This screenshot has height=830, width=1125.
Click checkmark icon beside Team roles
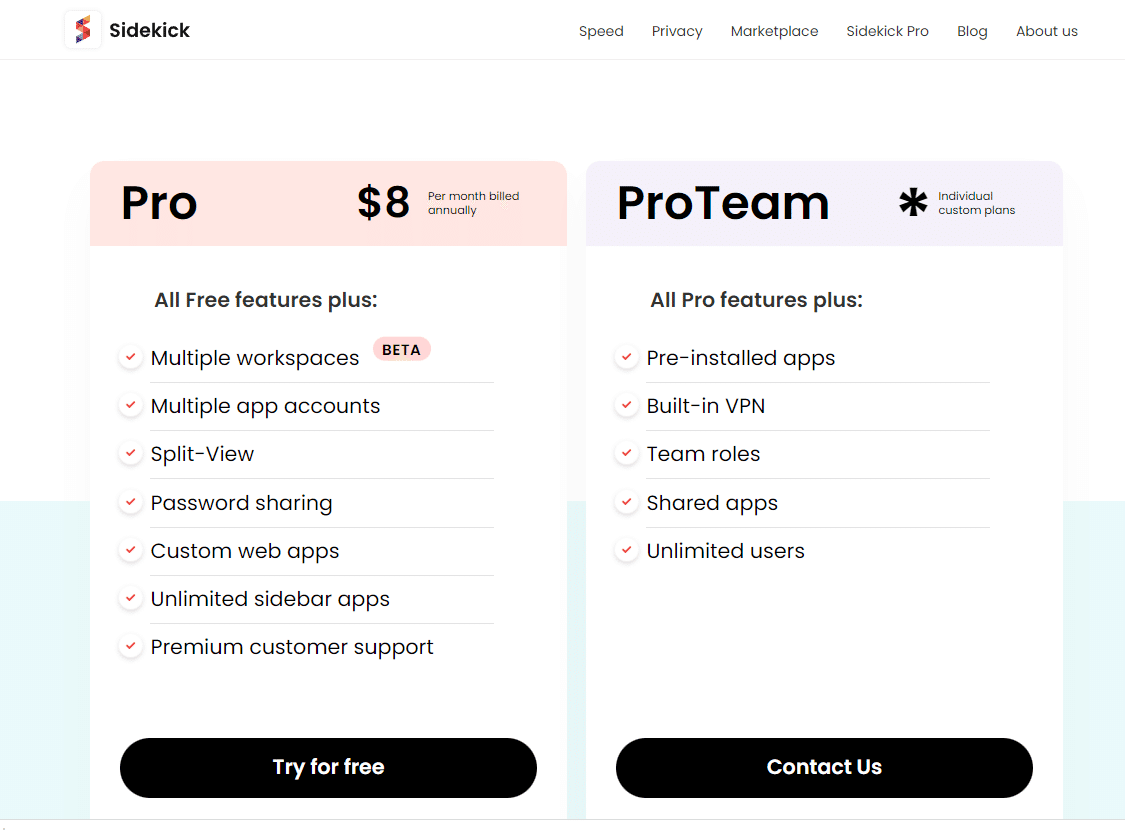tap(626, 453)
